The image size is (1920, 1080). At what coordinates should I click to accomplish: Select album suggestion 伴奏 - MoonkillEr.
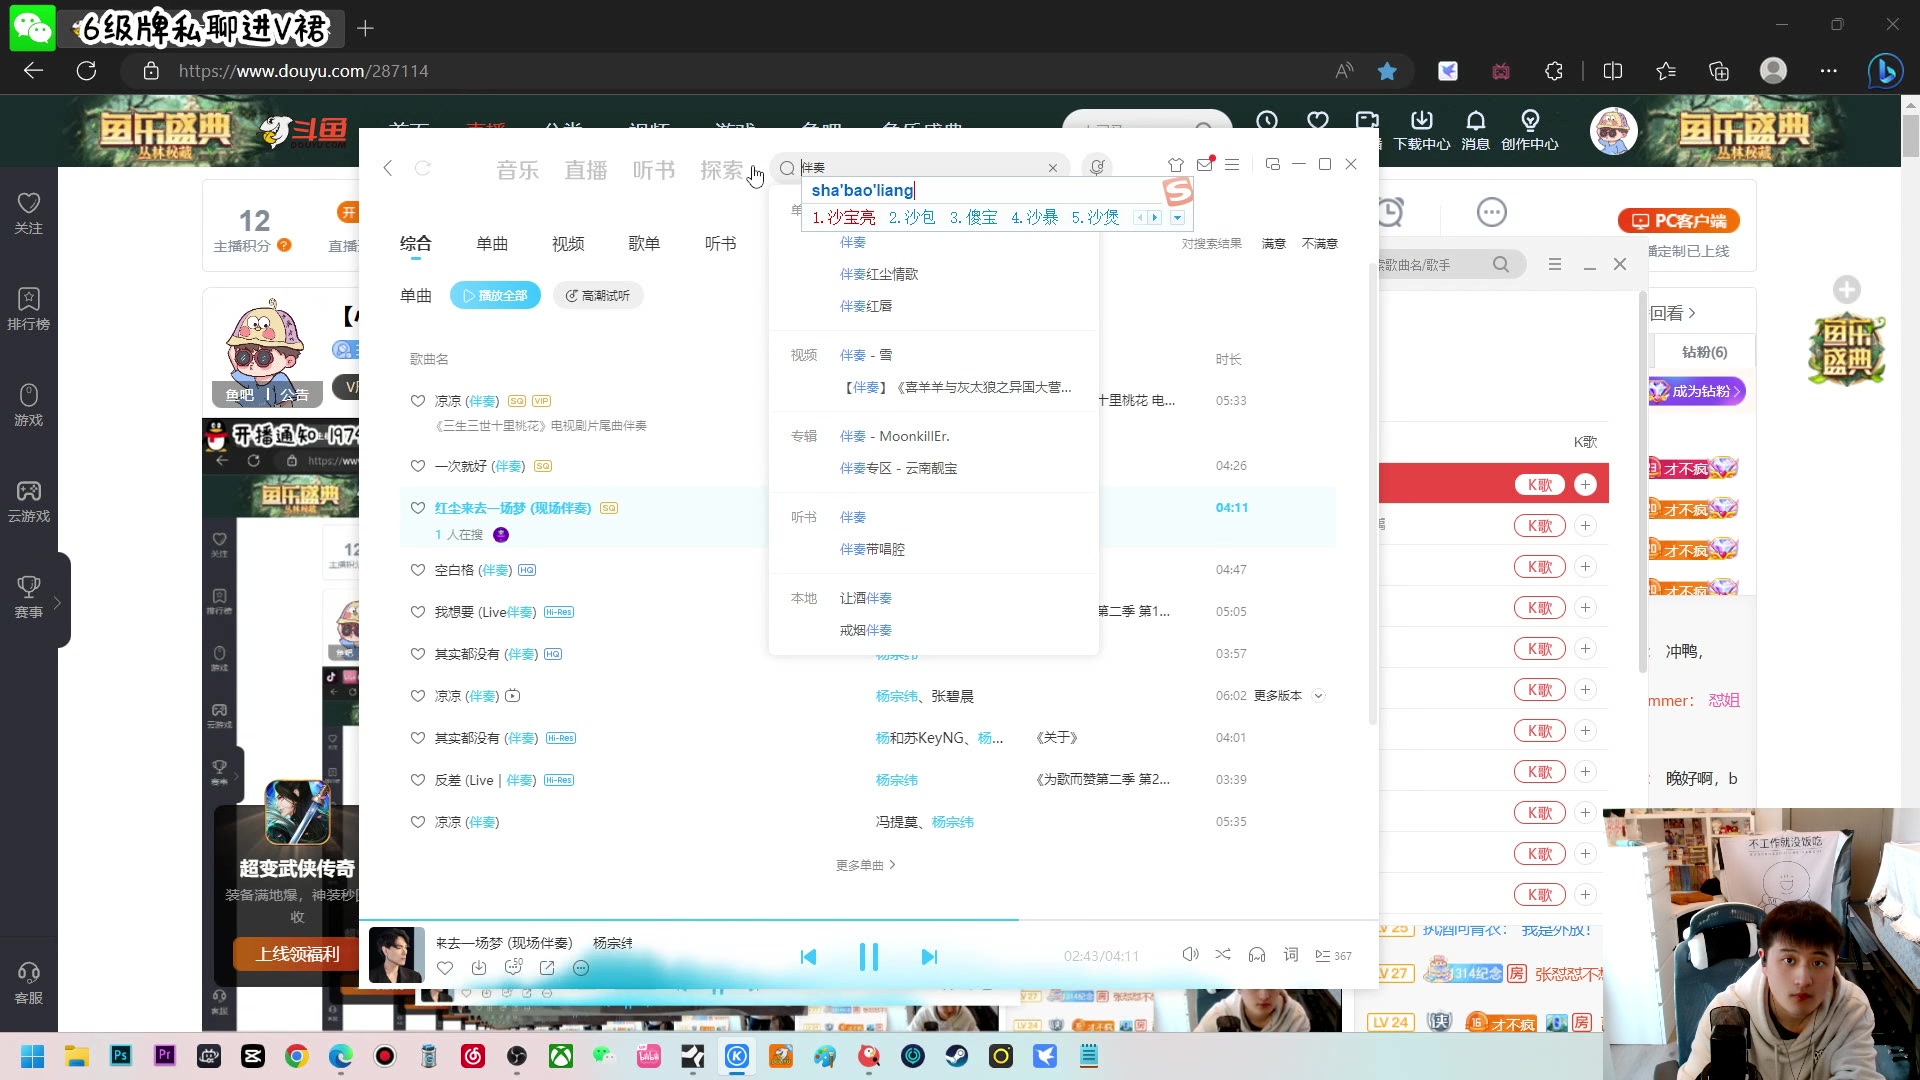[x=895, y=436]
